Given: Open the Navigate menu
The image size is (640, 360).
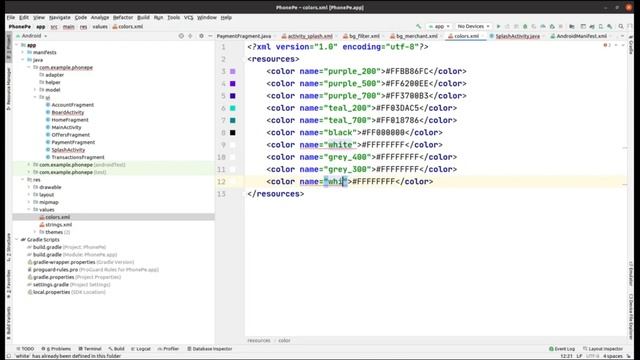Looking at the screenshot, I should coord(60,18).
